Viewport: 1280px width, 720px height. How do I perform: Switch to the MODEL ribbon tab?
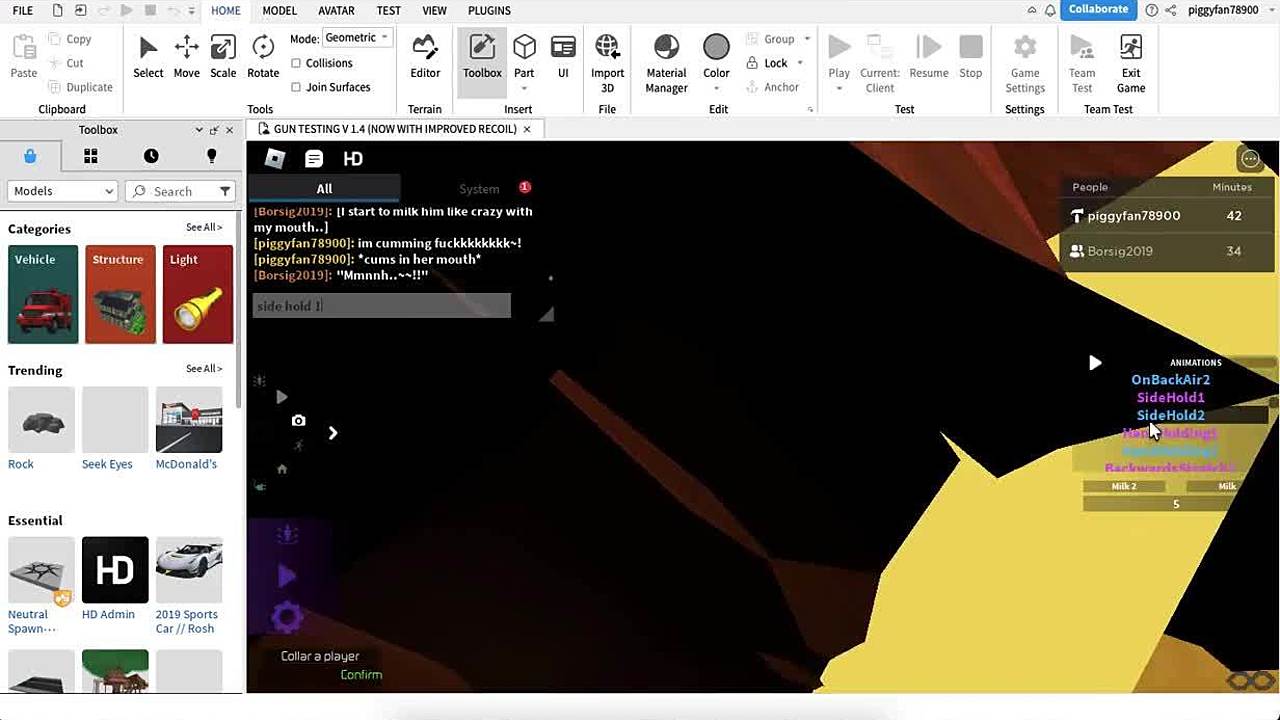(x=279, y=10)
